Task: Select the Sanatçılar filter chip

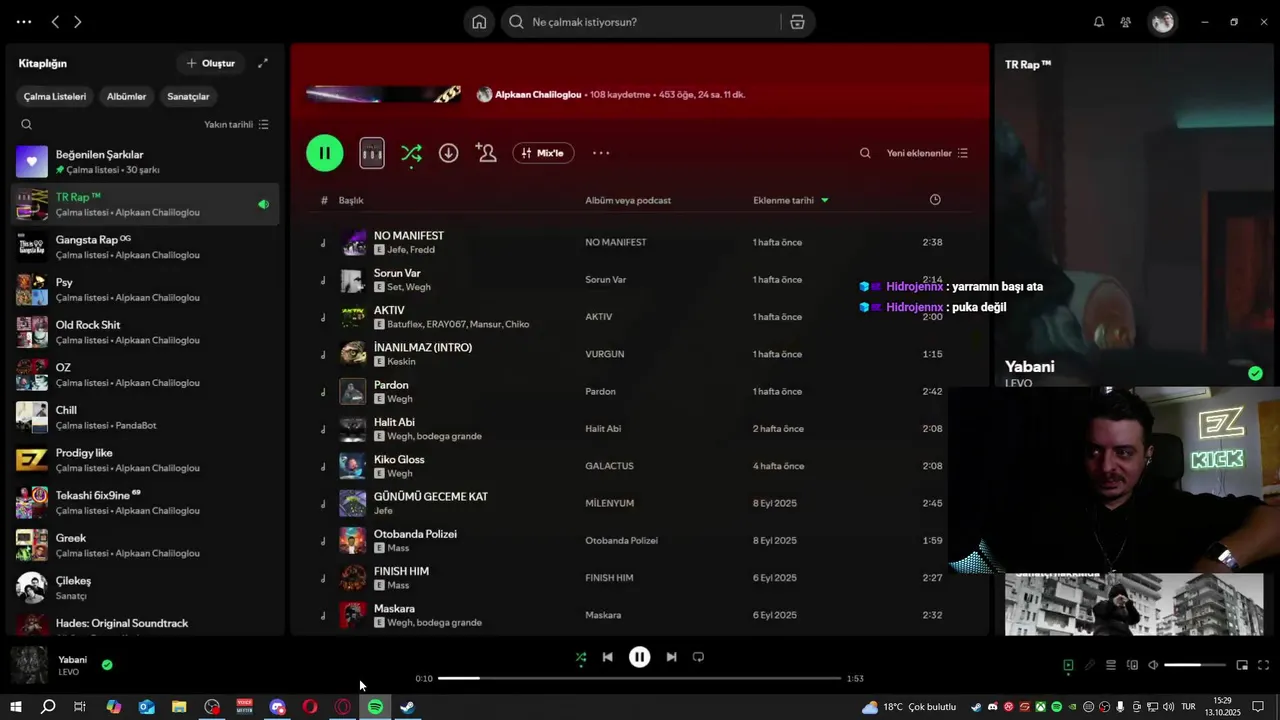Action: (188, 96)
